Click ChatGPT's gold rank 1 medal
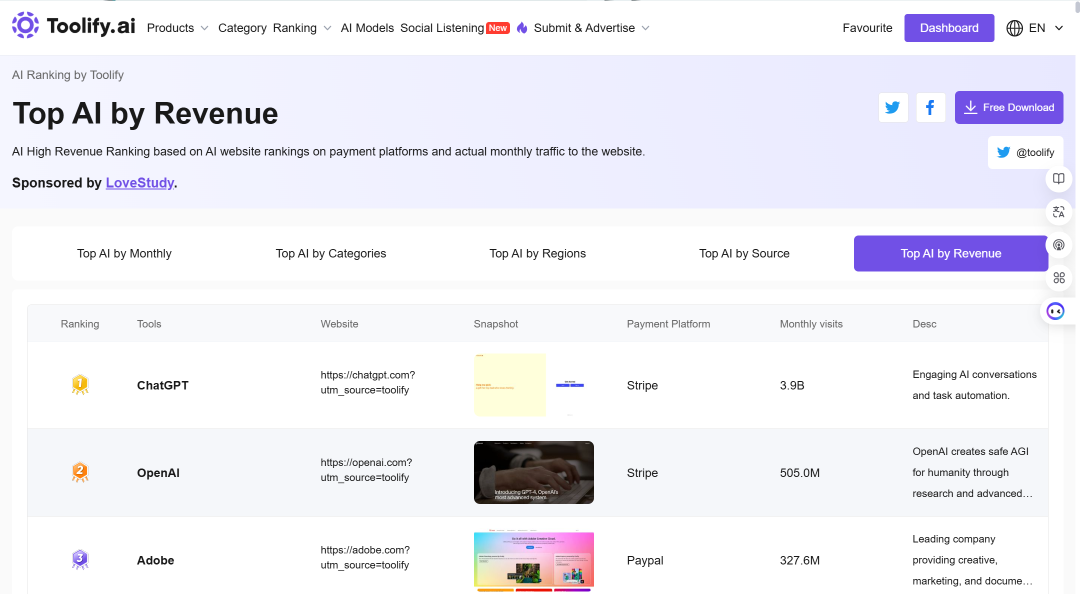1080x594 pixels. click(x=80, y=385)
